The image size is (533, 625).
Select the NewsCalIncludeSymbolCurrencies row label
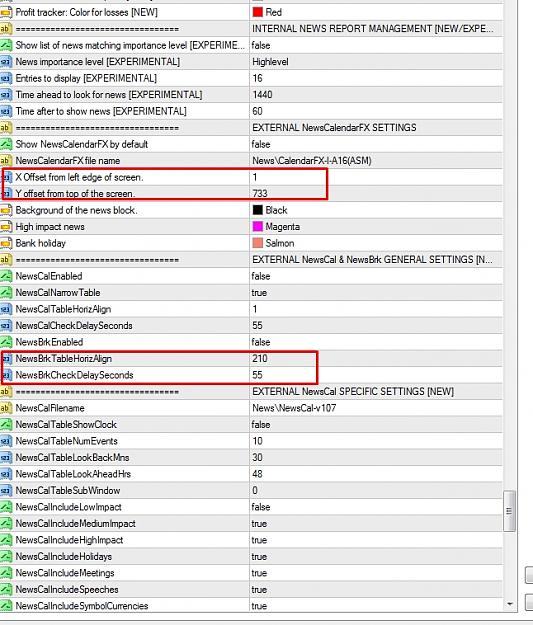click(82, 606)
